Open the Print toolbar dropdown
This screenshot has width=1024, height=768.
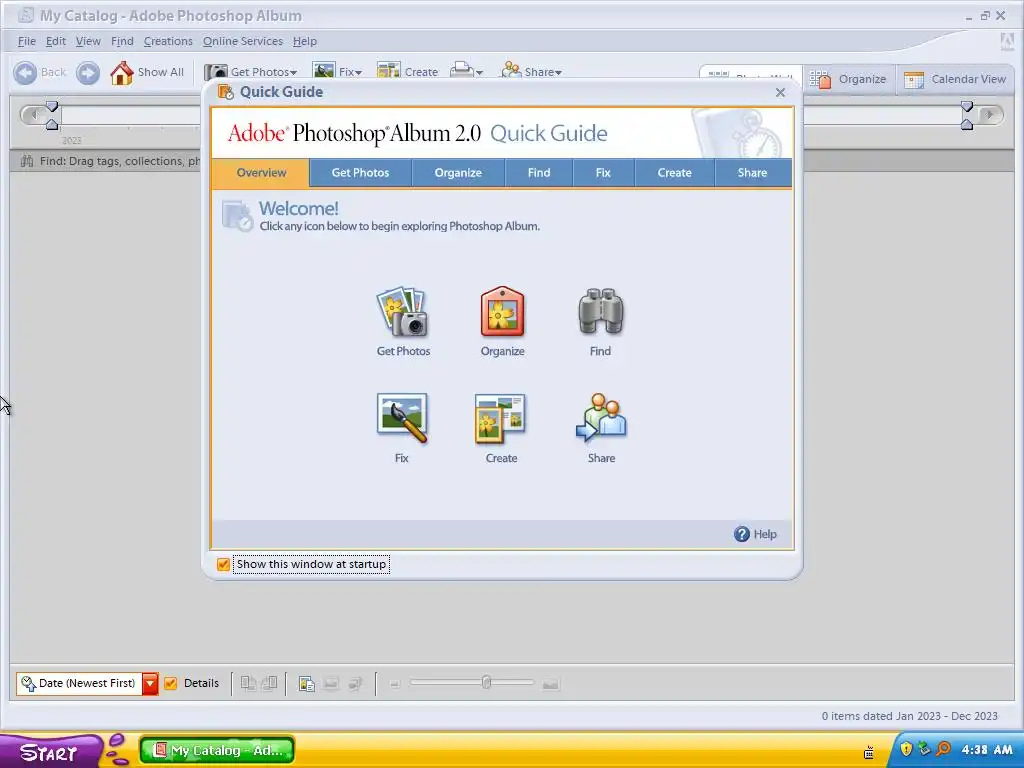tap(479, 72)
